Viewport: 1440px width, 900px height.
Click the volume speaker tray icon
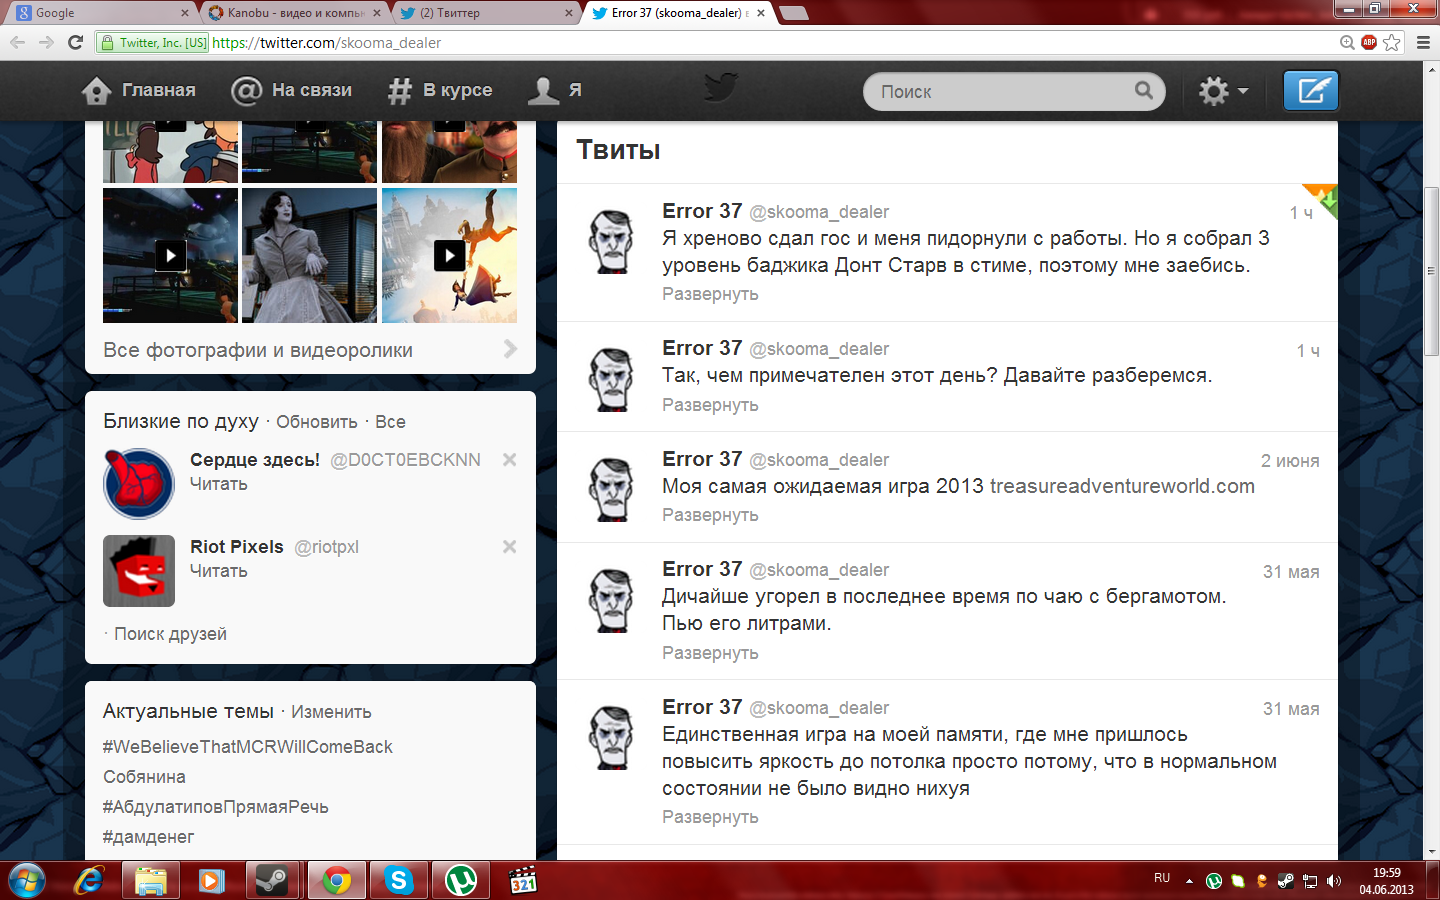1333,881
